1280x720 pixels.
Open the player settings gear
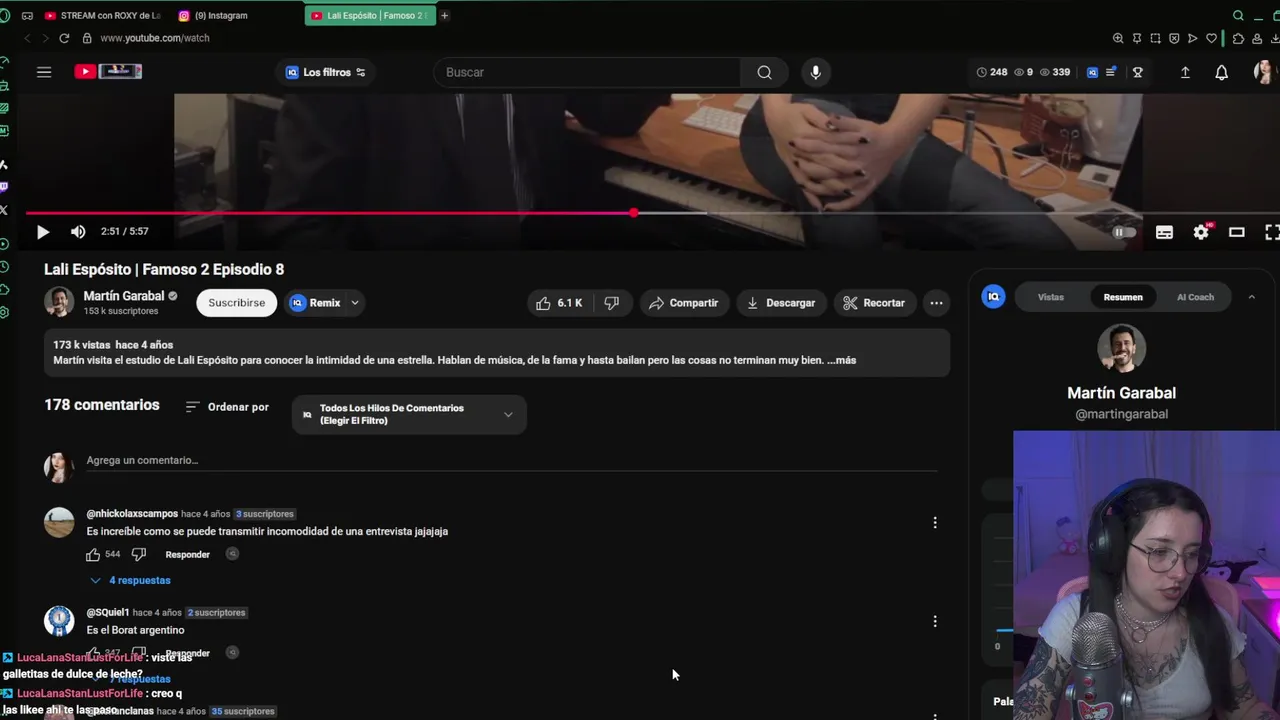point(1201,232)
